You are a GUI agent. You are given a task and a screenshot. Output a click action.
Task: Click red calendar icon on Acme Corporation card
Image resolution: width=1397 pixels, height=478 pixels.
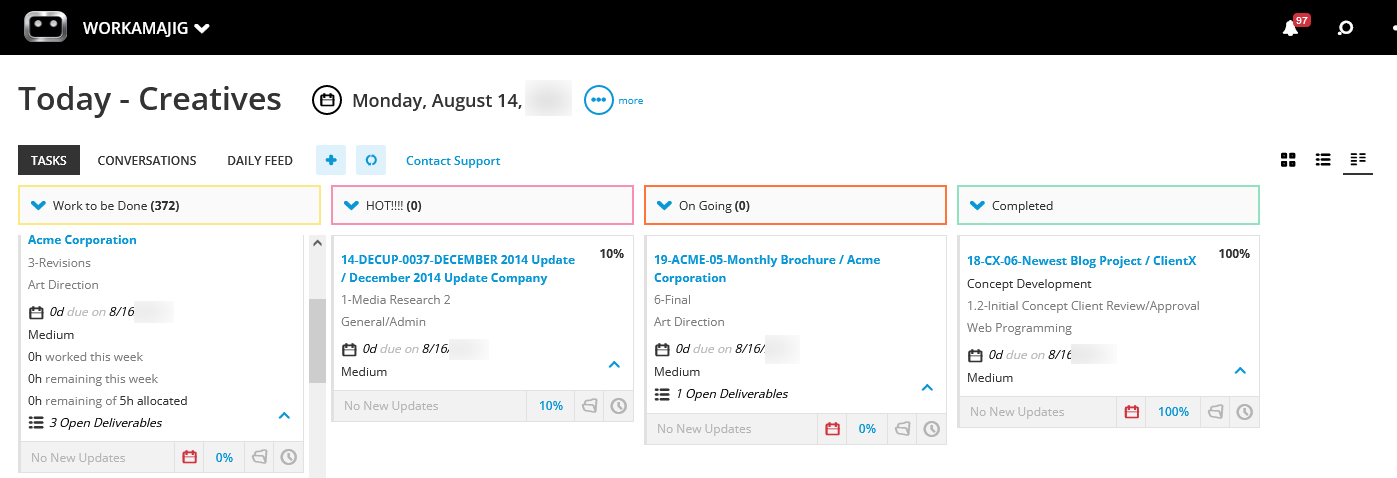click(189, 457)
